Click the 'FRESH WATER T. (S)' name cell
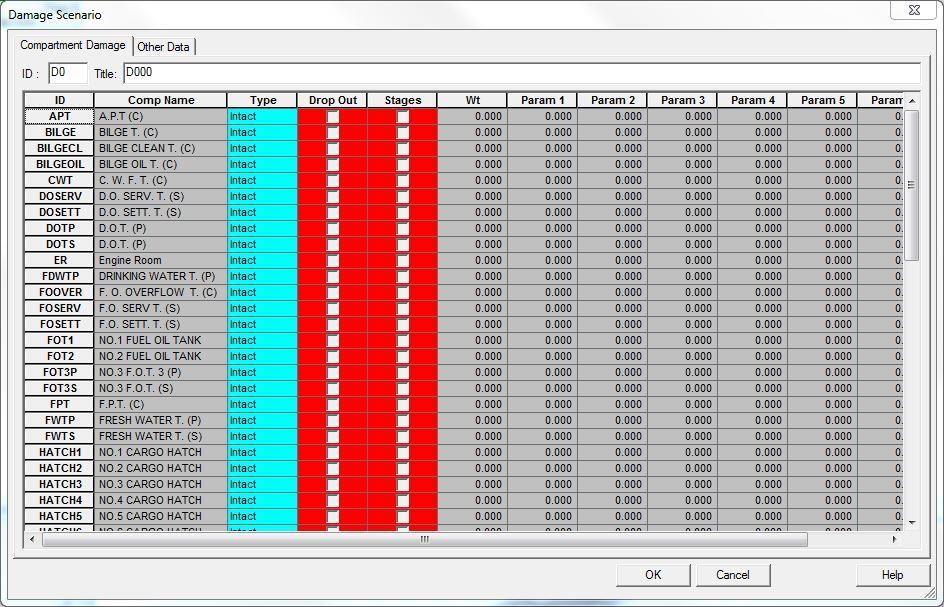Image resolution: width=944 pixels, height=607 pixels. (161, 436)
